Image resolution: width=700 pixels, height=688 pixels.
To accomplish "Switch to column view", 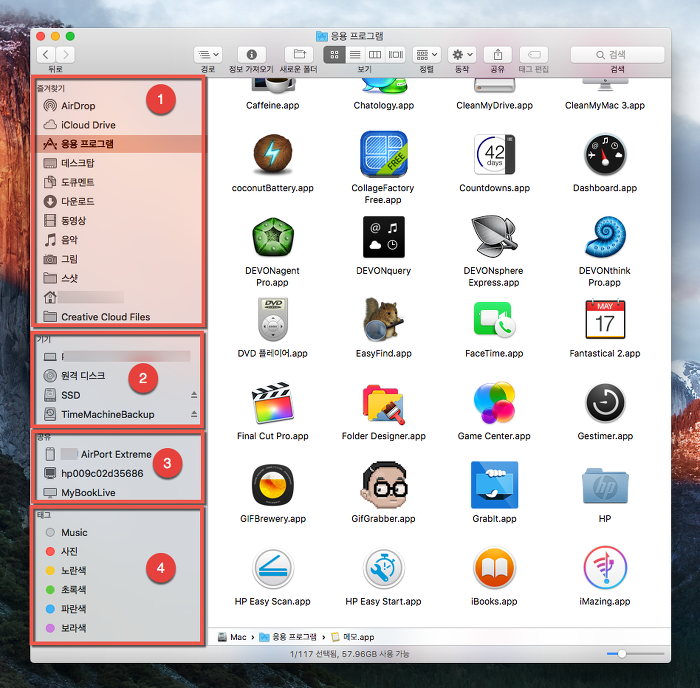I will tap(375, 54).
